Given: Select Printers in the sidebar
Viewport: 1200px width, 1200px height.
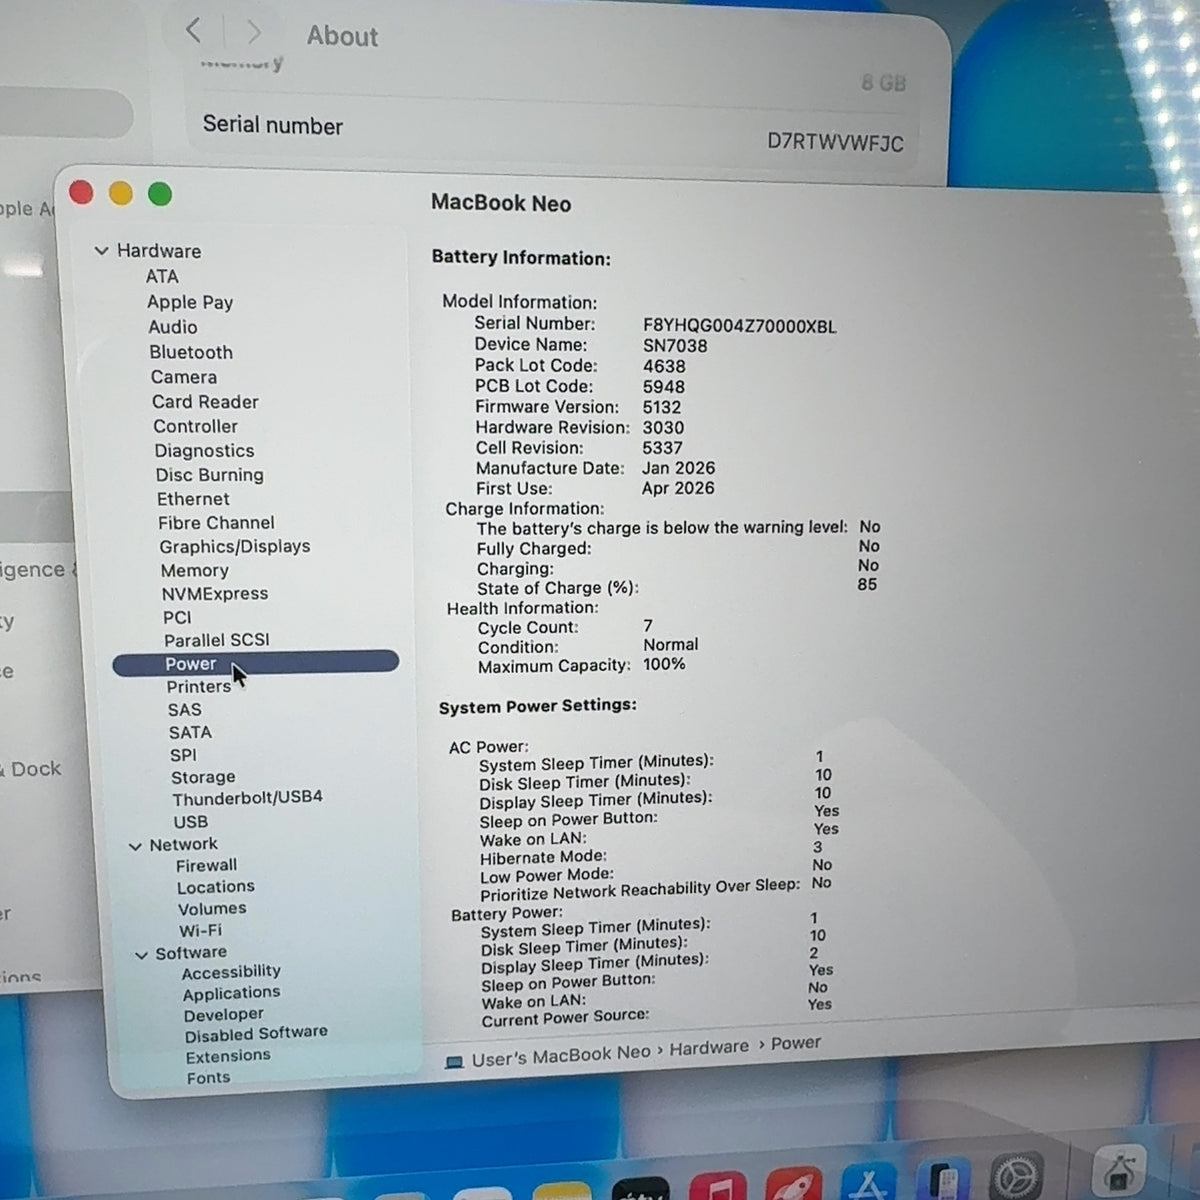Looking at the screenshot, I should click(x=199, y=687).
